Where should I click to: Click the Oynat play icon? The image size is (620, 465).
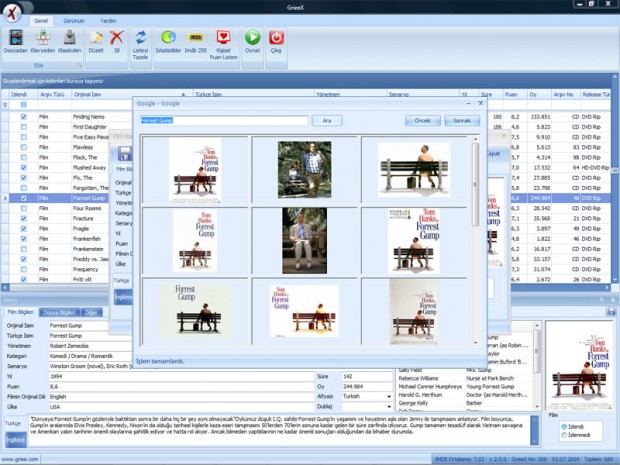click(x=252, y=38)
